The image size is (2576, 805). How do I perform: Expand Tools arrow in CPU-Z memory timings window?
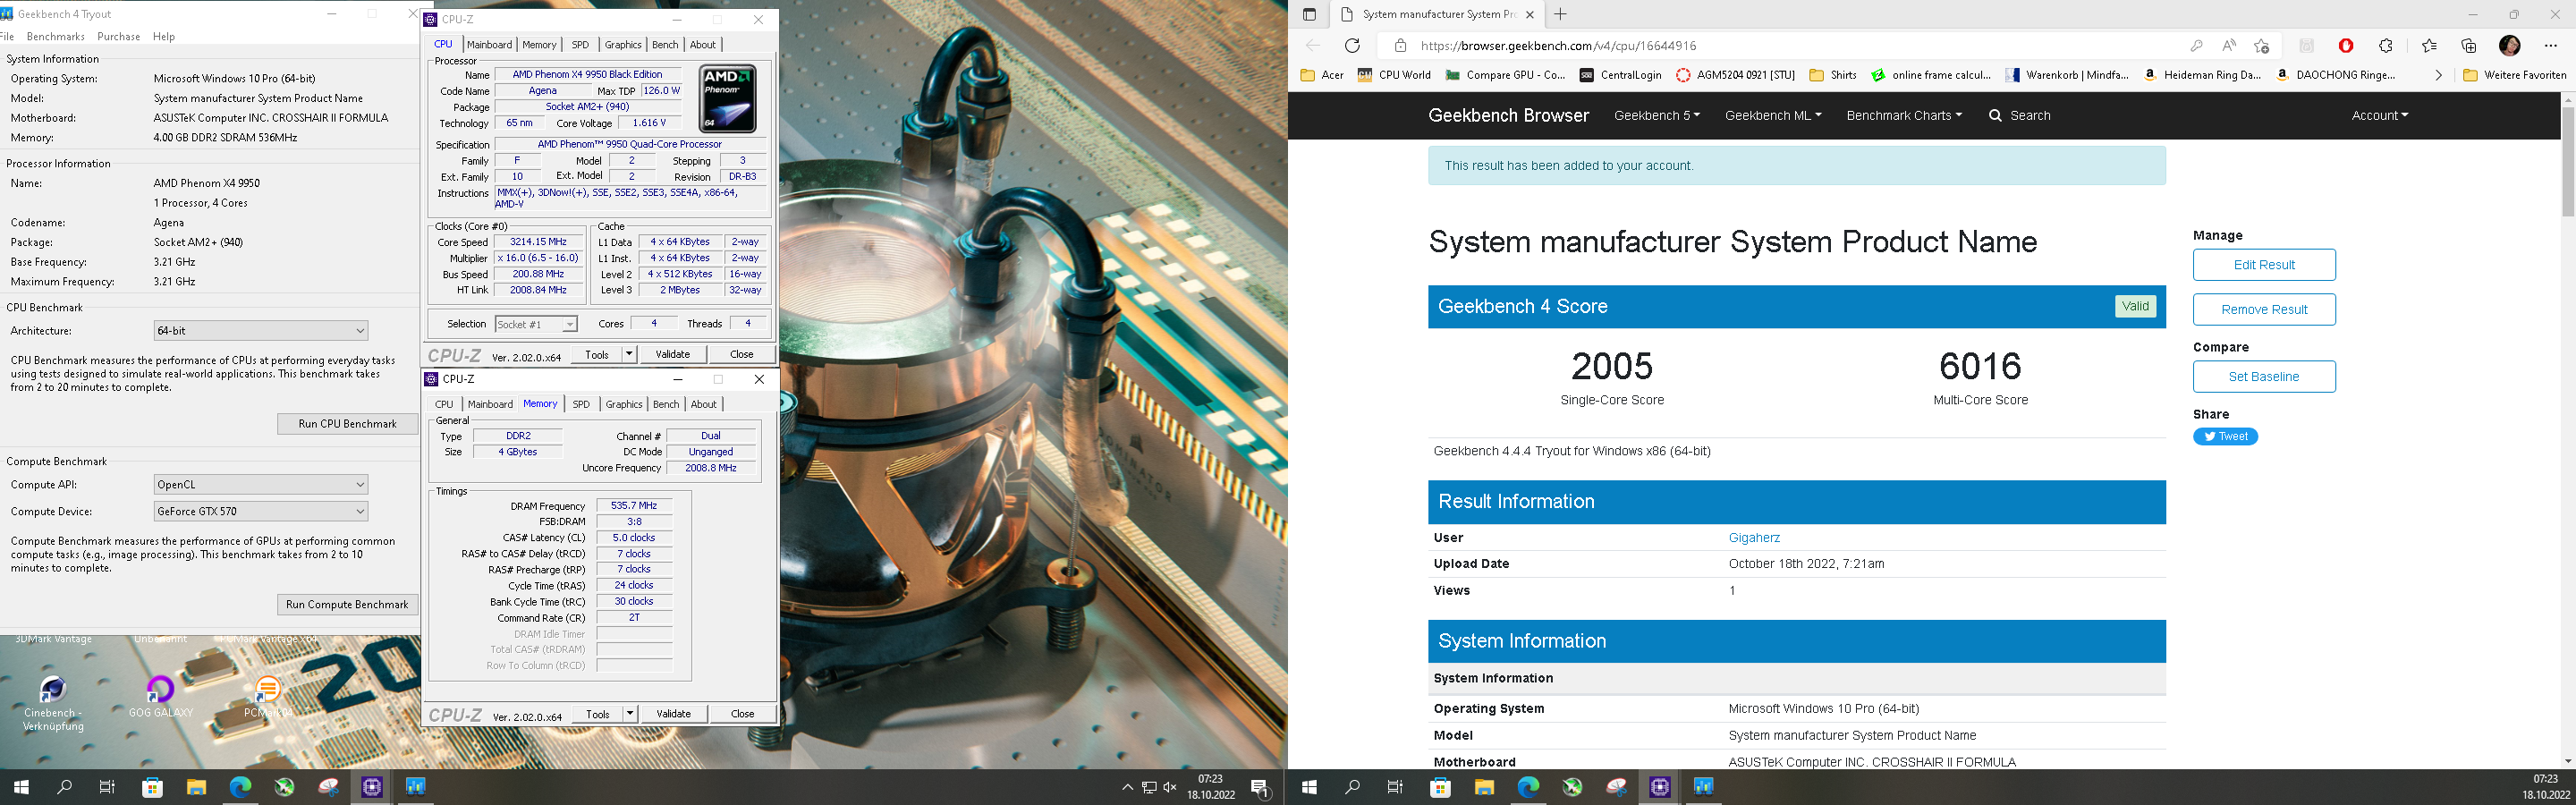(x=630, y=713)
